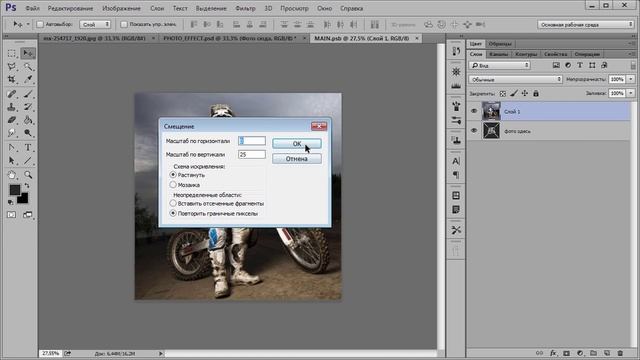Hide the Слой 1 layer
Viewport: 640px width, 360px height.
pyautogui.click(x=474, y=111)
